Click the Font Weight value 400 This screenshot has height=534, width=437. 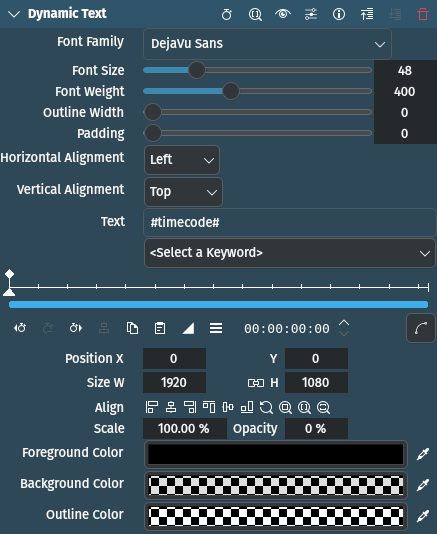[x=405, y=92]
